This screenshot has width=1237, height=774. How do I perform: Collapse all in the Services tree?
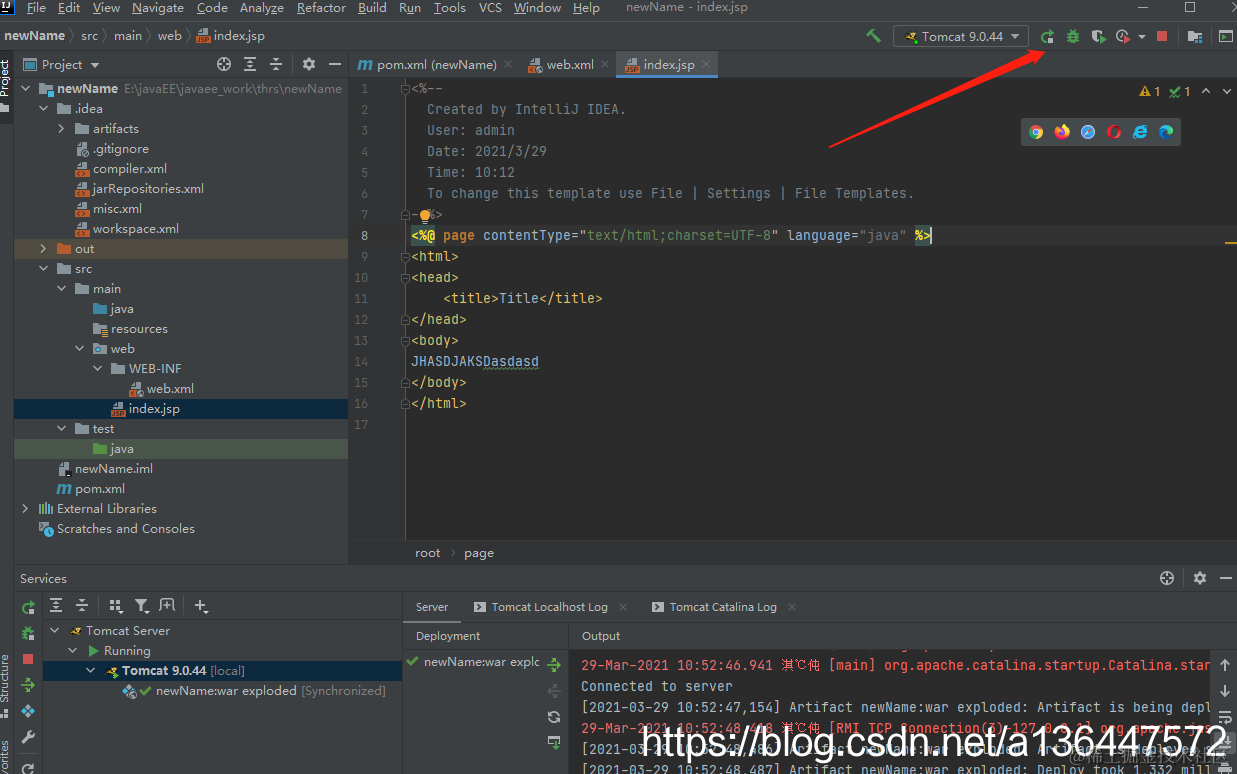(x=82, y=605)
